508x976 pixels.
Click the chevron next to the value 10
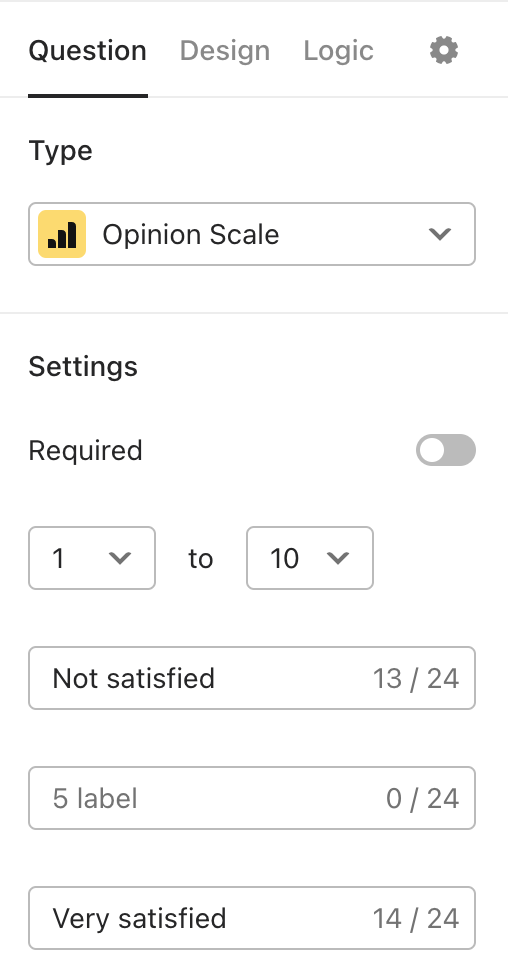tap(338, 558)
